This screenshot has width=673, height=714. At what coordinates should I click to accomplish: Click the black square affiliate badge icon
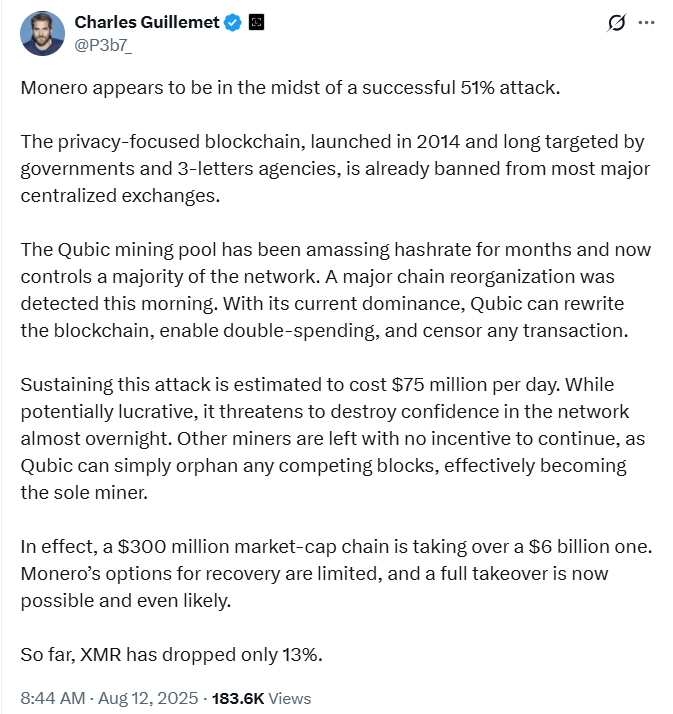pos(257,22)
